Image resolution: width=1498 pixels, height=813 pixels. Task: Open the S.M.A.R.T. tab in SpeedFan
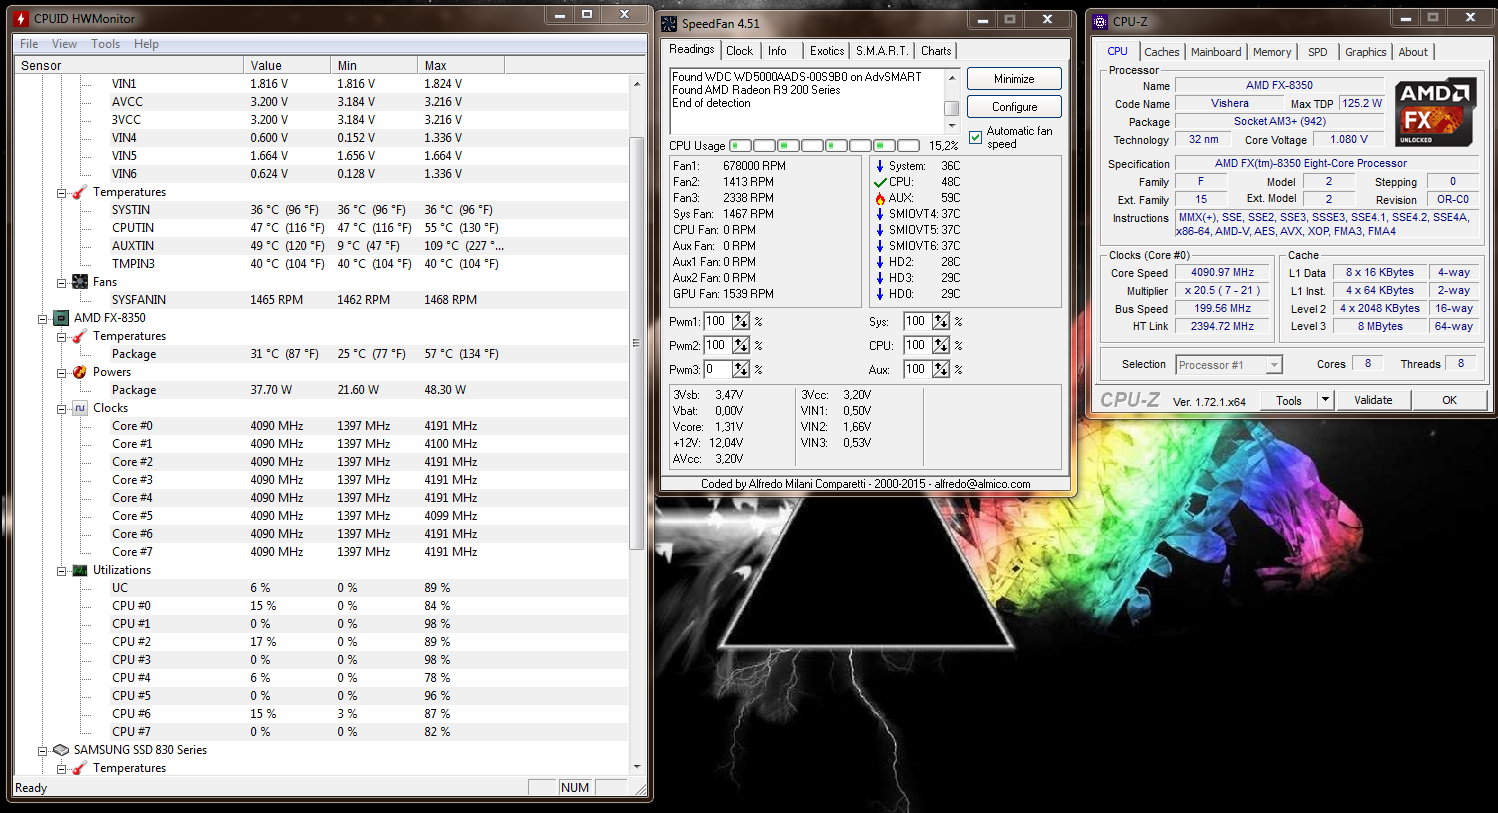coord(882,51)
